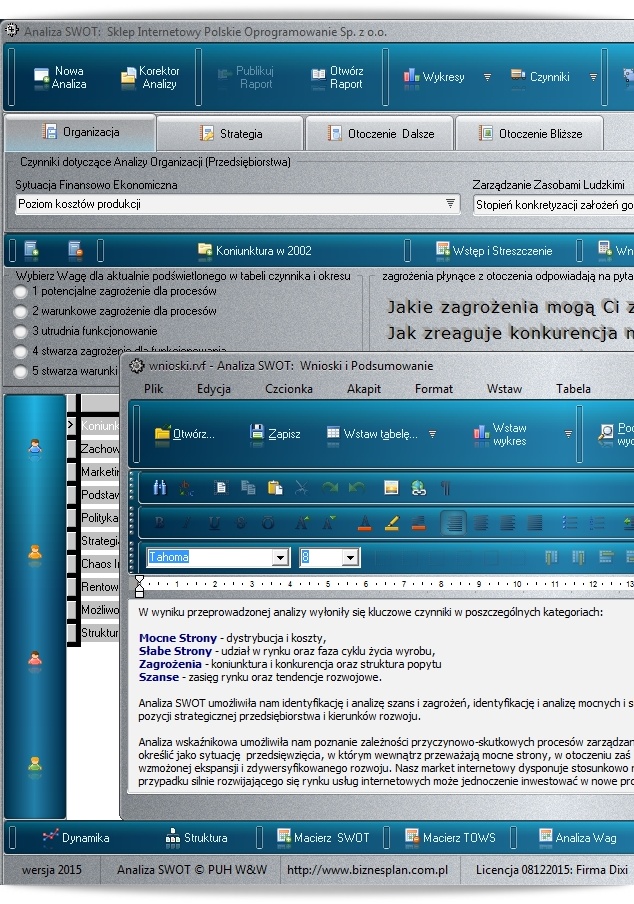Switch to the Strategia tab
This screenshot has width=634, height=904.
coord(230,133)
